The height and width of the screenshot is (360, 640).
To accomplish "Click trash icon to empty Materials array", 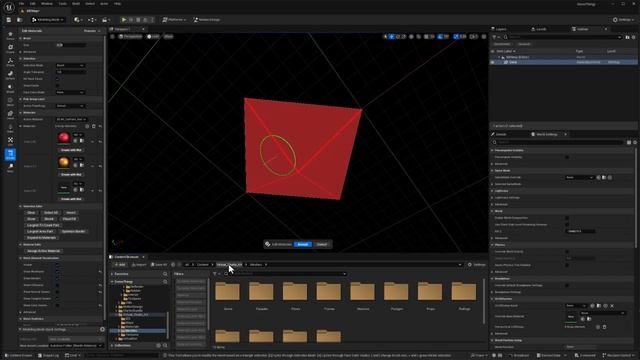I will pos(93,126).
